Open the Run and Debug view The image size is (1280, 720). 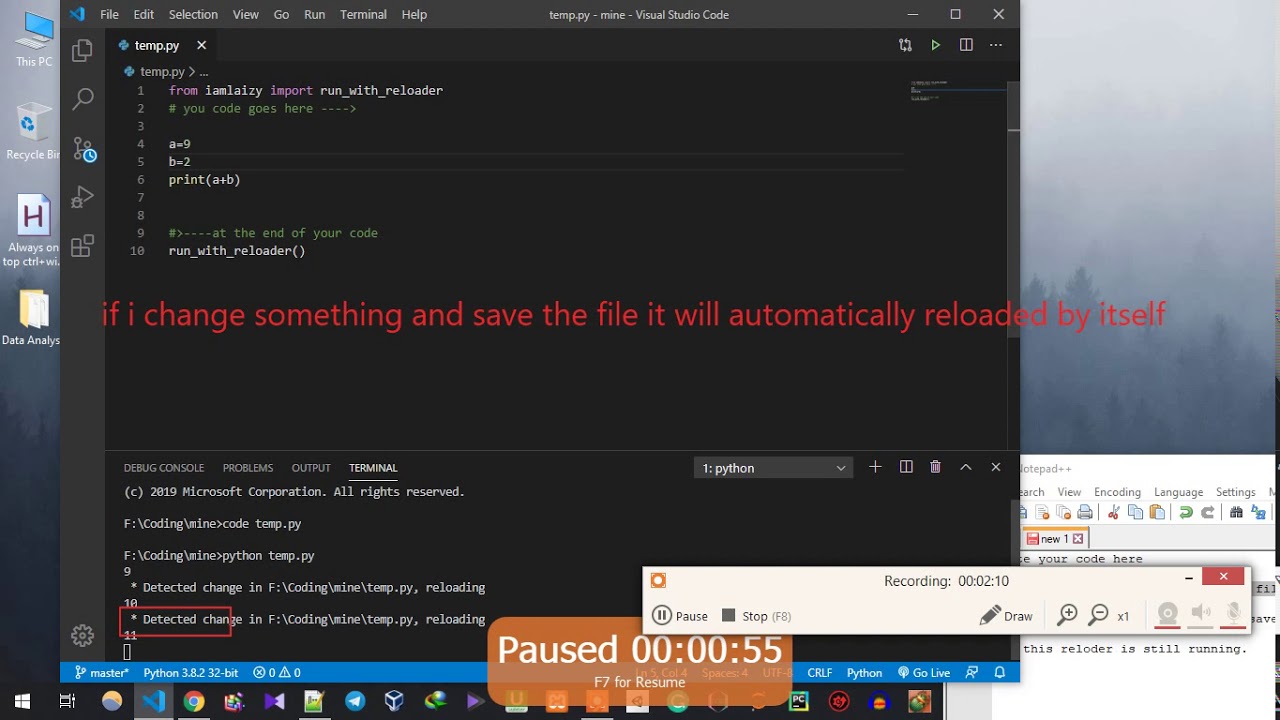click(x=83, y=197)
